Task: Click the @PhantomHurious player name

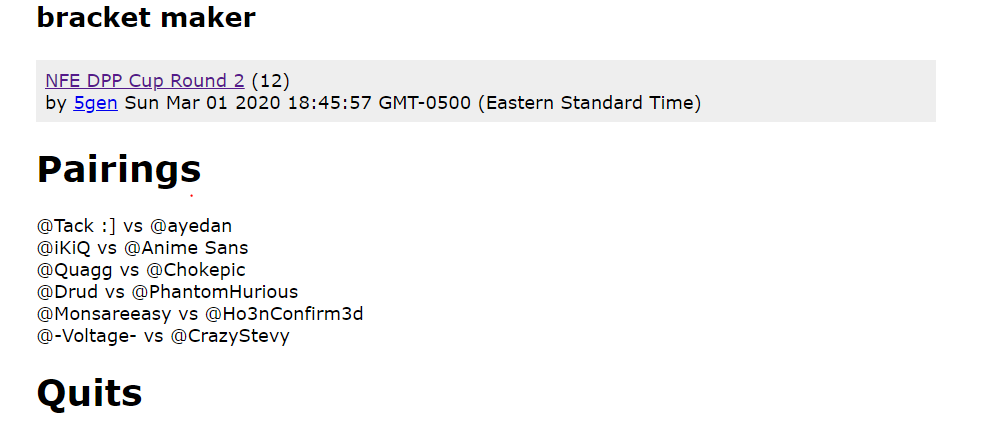Action: tap(215, 292)
